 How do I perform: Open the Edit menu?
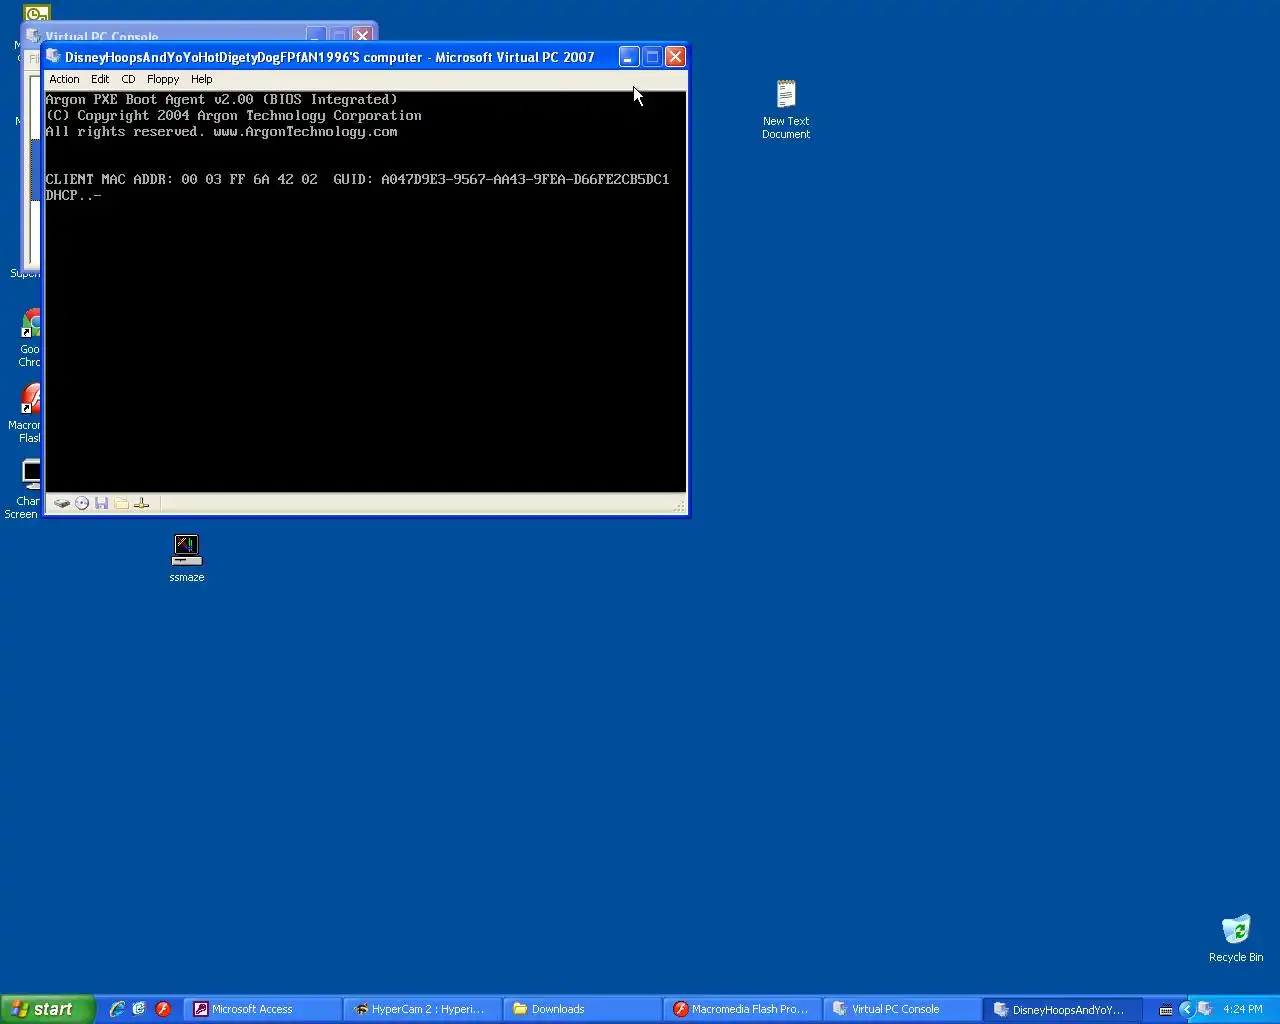click(100, 79)
